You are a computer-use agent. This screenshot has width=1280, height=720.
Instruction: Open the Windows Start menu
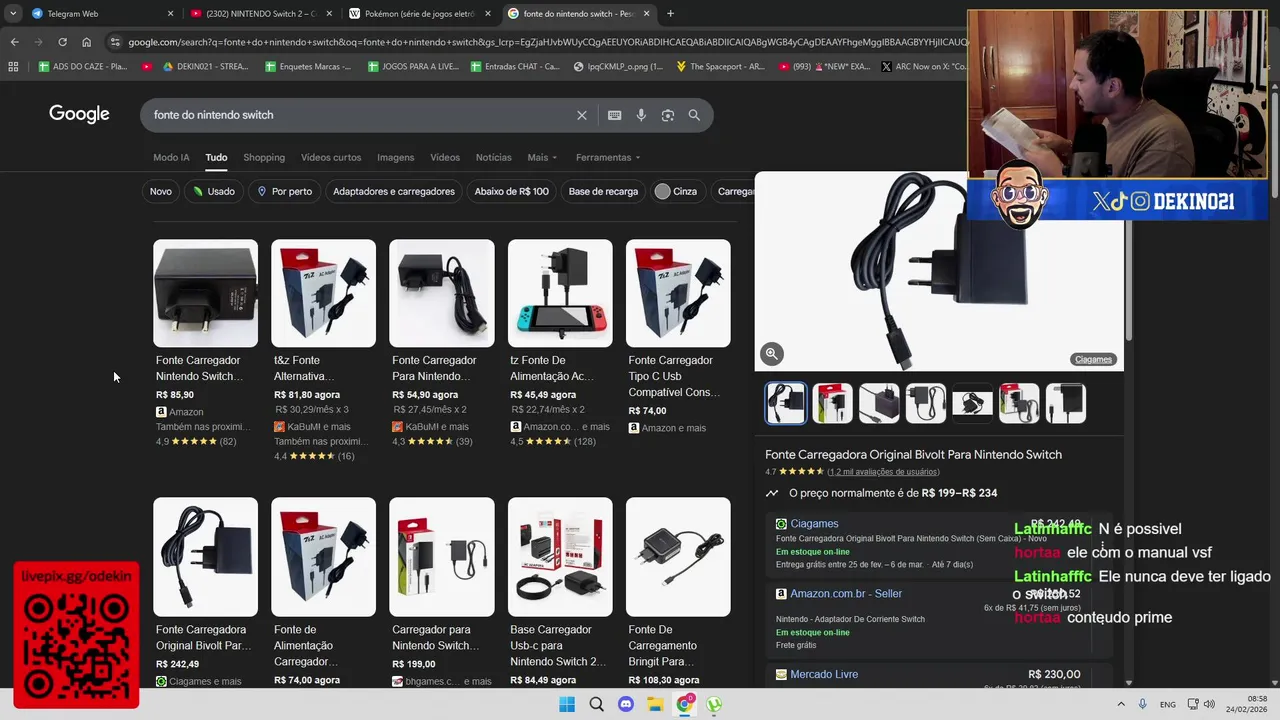[x=567, y=704]
